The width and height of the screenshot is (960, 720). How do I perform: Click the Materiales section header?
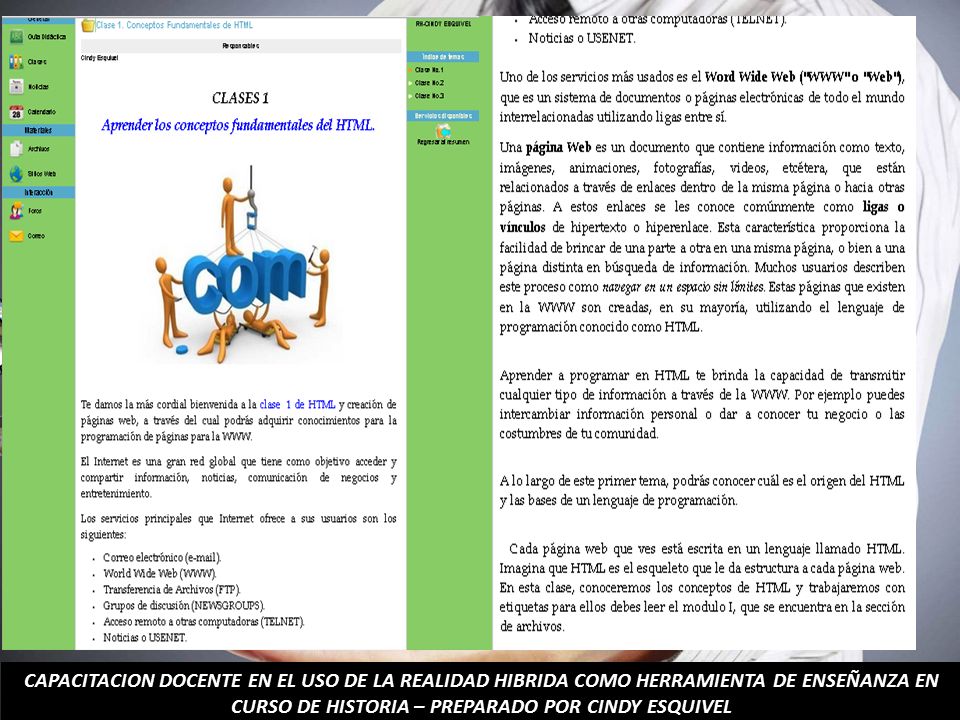click(x=38, y=130)
